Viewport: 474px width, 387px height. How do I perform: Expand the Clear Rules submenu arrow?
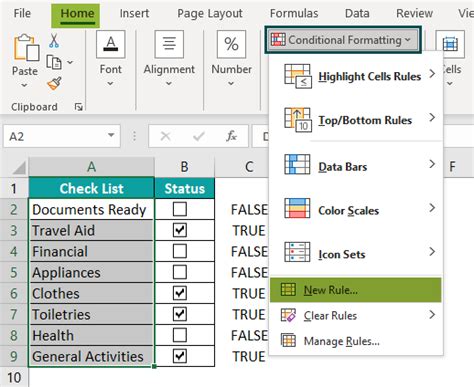pos(432,314)
